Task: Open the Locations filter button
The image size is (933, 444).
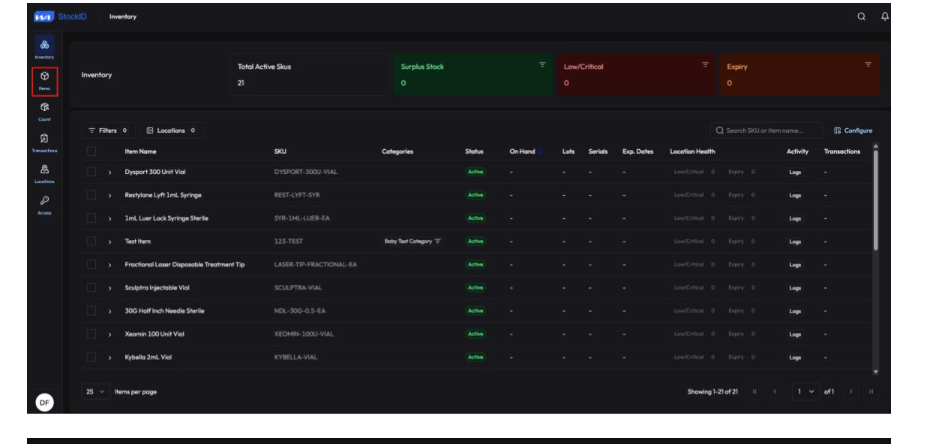Action: tap(171, 130)
